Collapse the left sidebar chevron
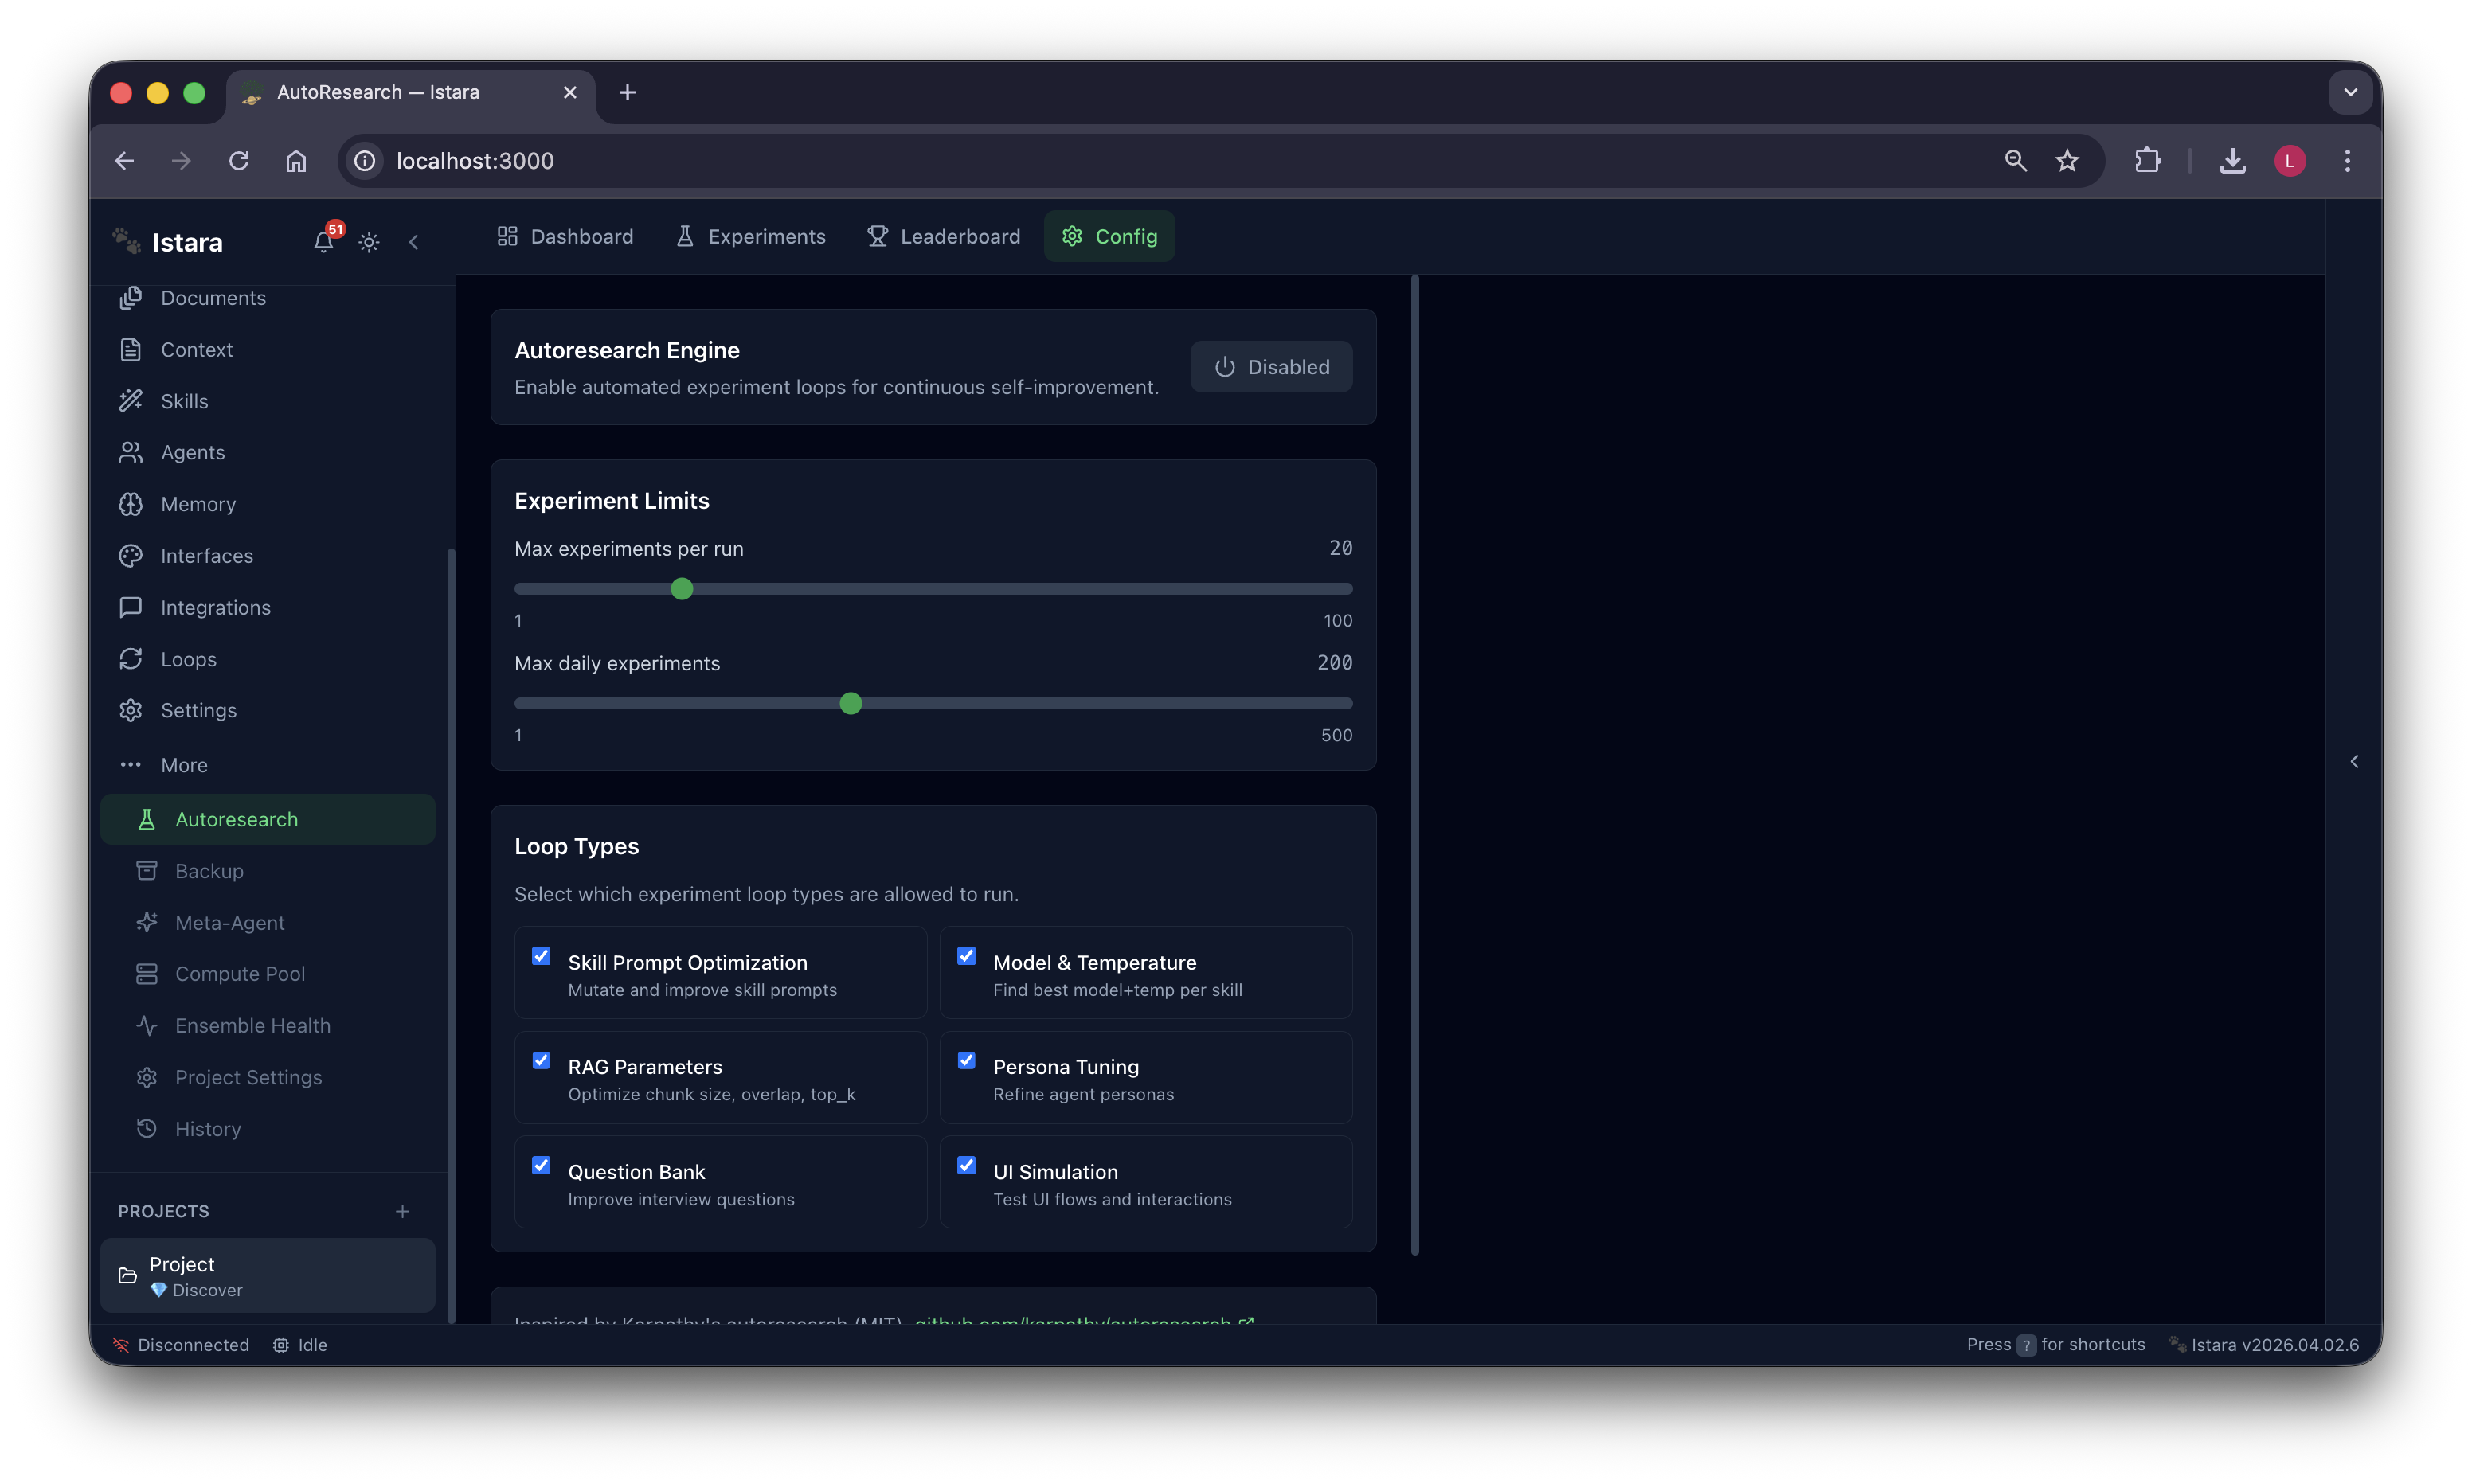 [414, 242]
